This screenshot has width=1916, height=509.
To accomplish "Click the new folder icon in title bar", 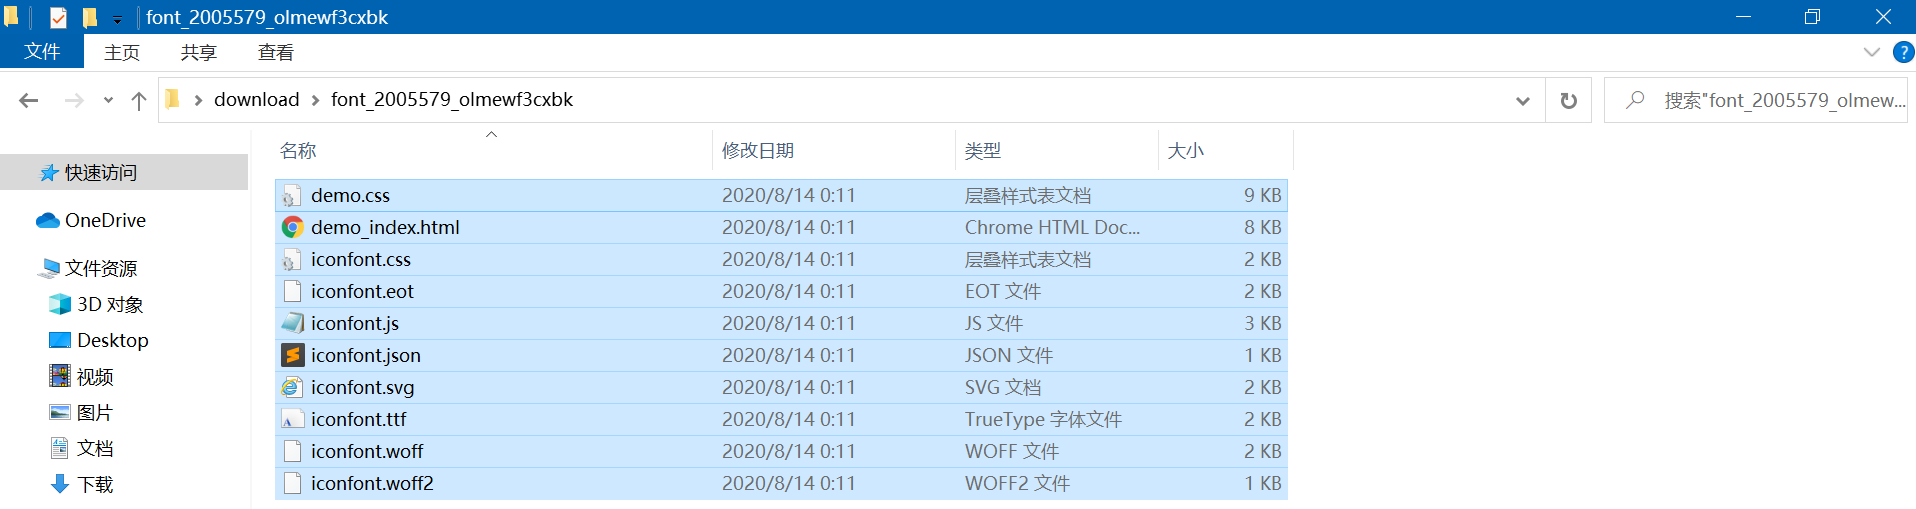I will [90, 17].
